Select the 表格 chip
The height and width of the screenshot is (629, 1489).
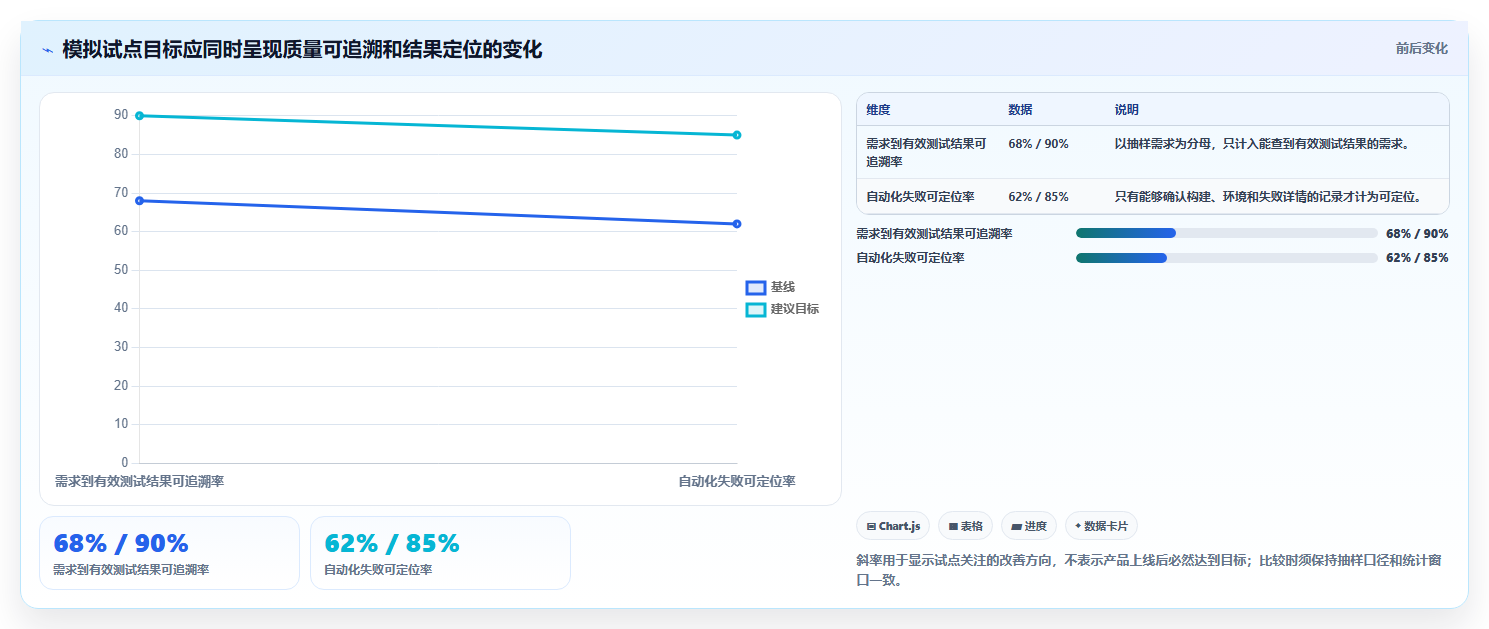pos(965,526)
